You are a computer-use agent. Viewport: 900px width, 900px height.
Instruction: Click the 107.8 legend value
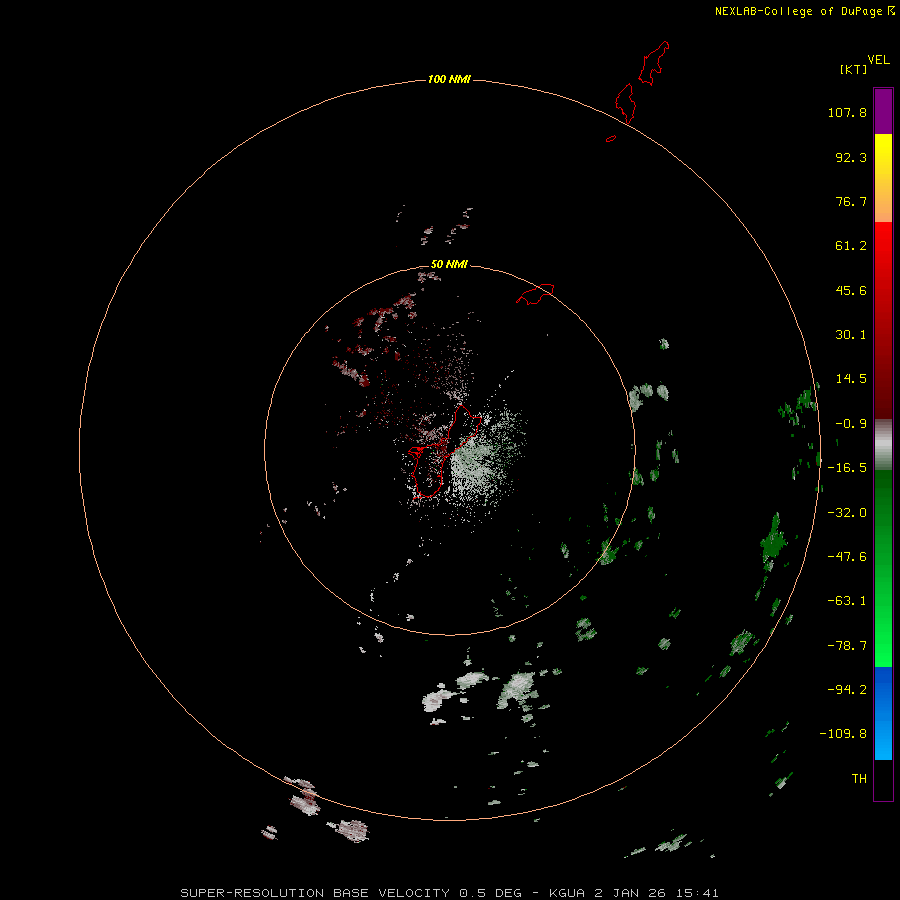click(847, 112)
